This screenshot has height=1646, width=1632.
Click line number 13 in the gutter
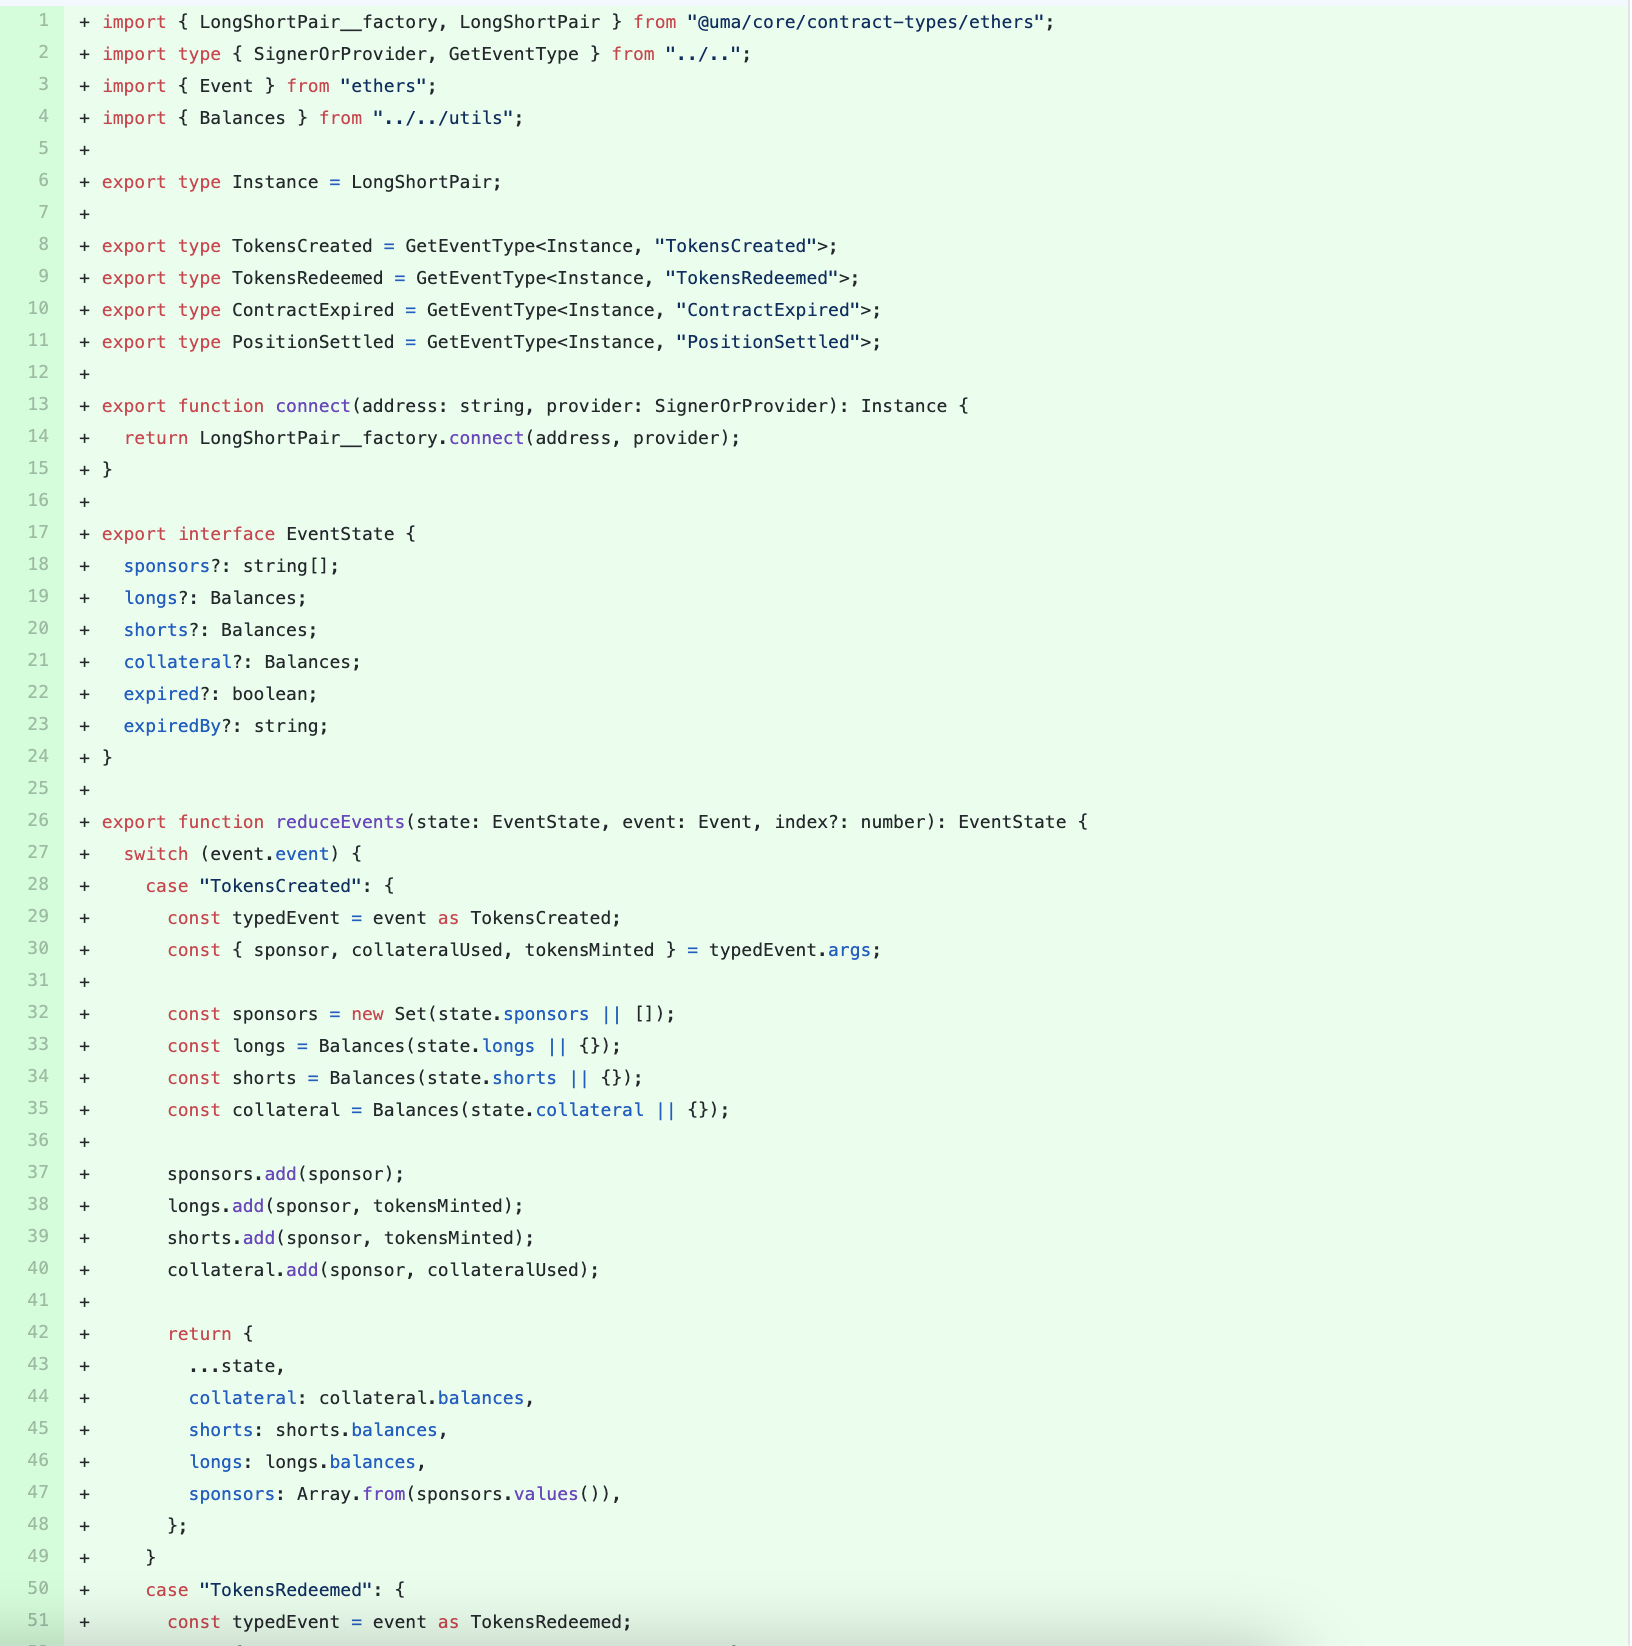tap(38, 405)
